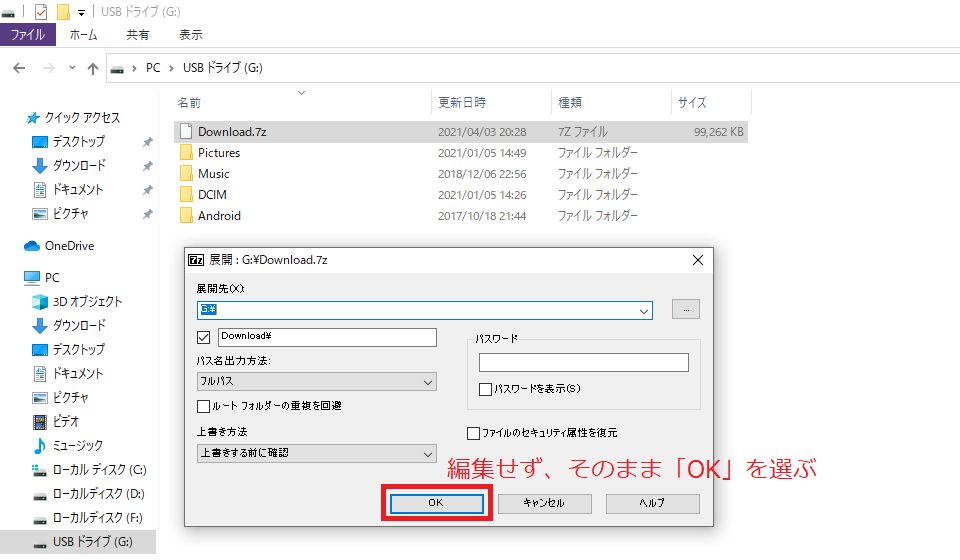Expand the PC breadcrumb chevron
The width and height of the screenshot is (960, 560).
171,68
